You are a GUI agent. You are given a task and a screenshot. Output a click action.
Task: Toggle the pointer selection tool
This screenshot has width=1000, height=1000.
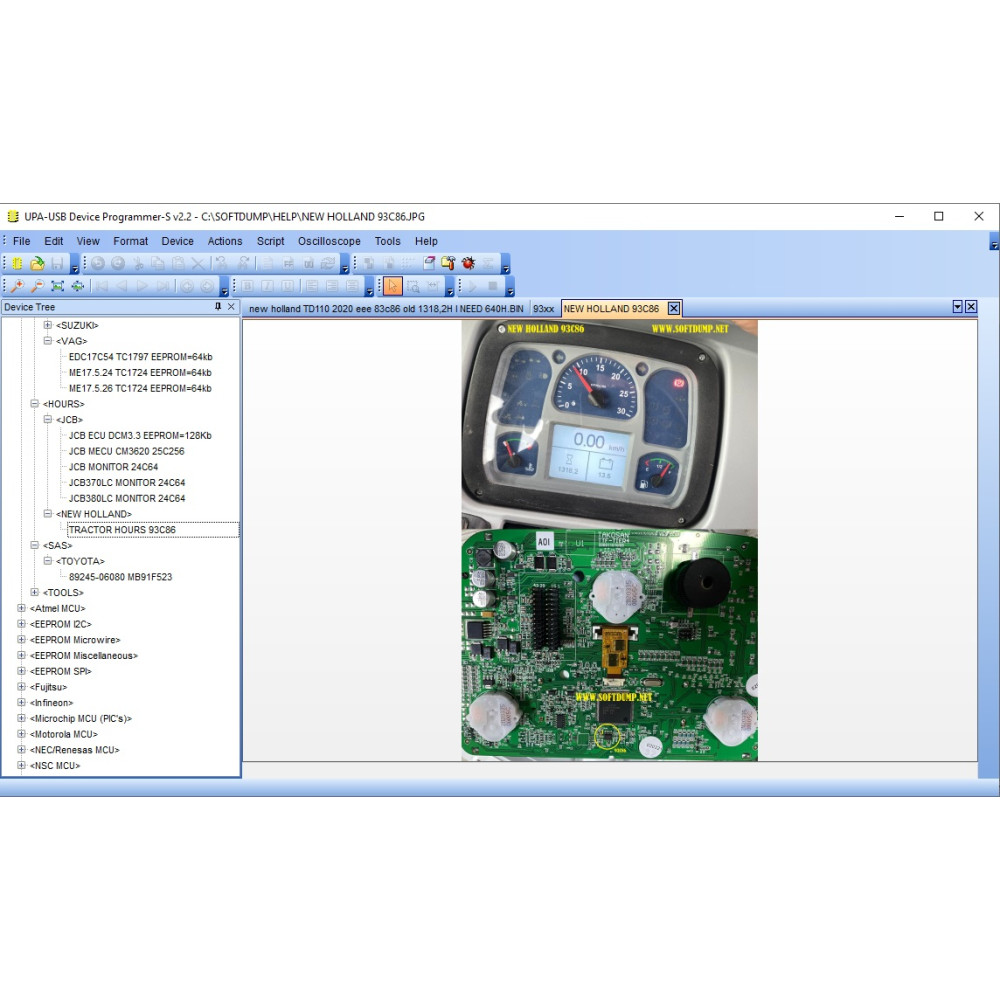[393, 286]
